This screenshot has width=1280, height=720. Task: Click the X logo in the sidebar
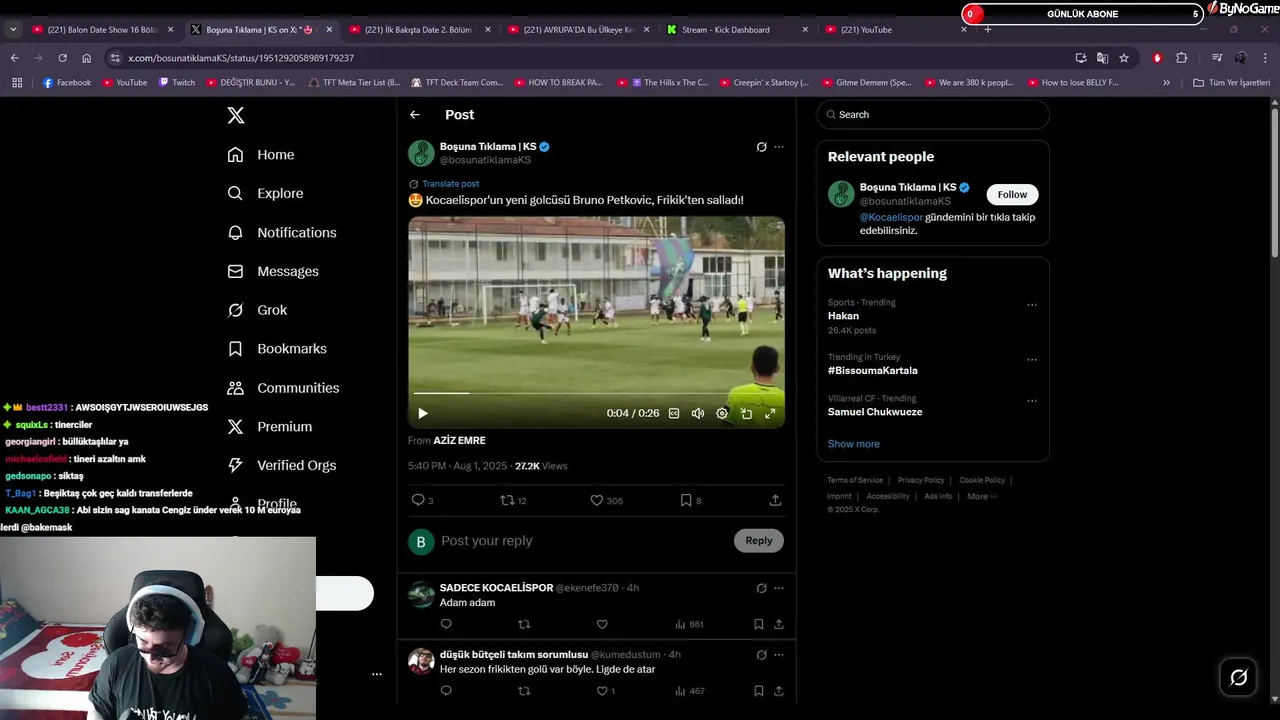[x=236, y=115]
